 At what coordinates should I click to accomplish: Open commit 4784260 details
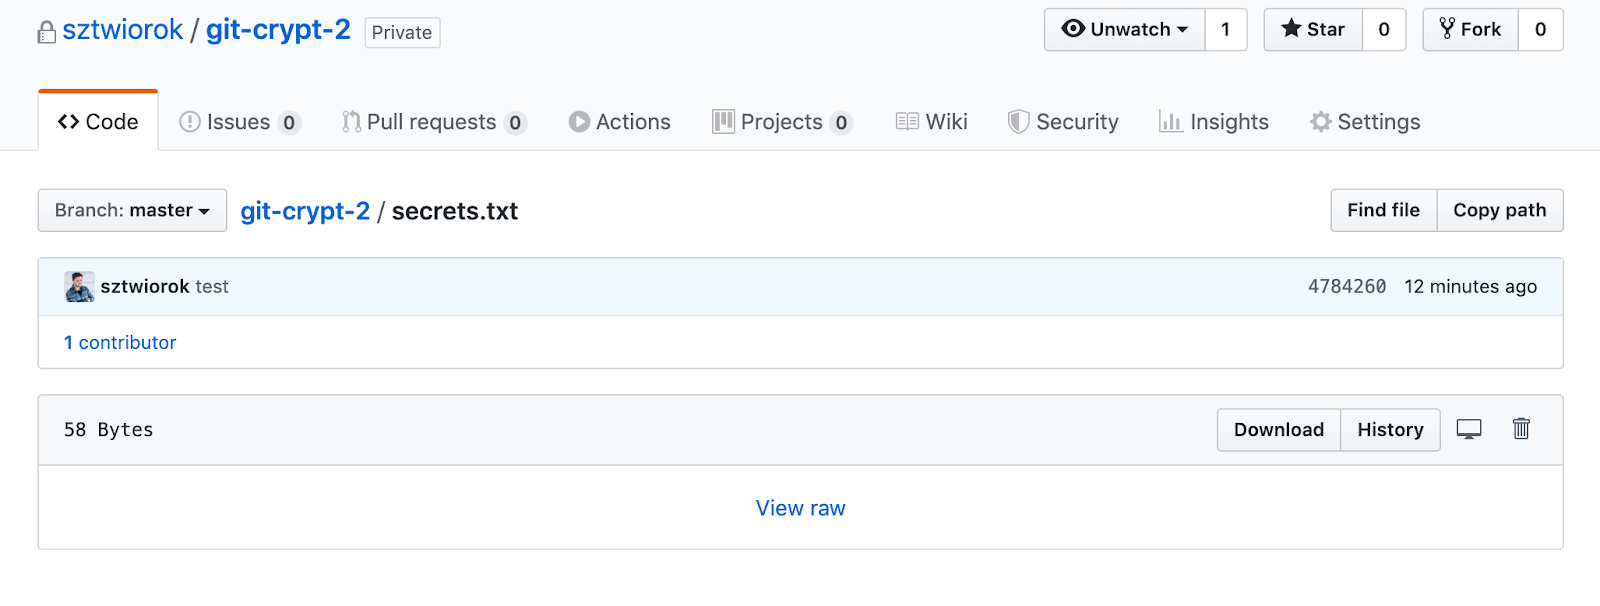point(1346,286)
